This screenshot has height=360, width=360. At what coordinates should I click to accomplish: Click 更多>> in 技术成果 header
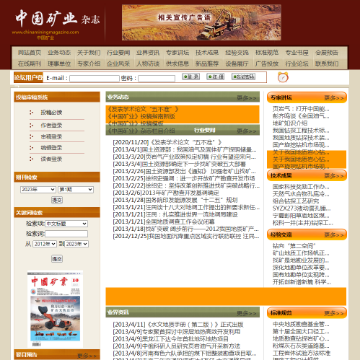click(x=334, y=176)
